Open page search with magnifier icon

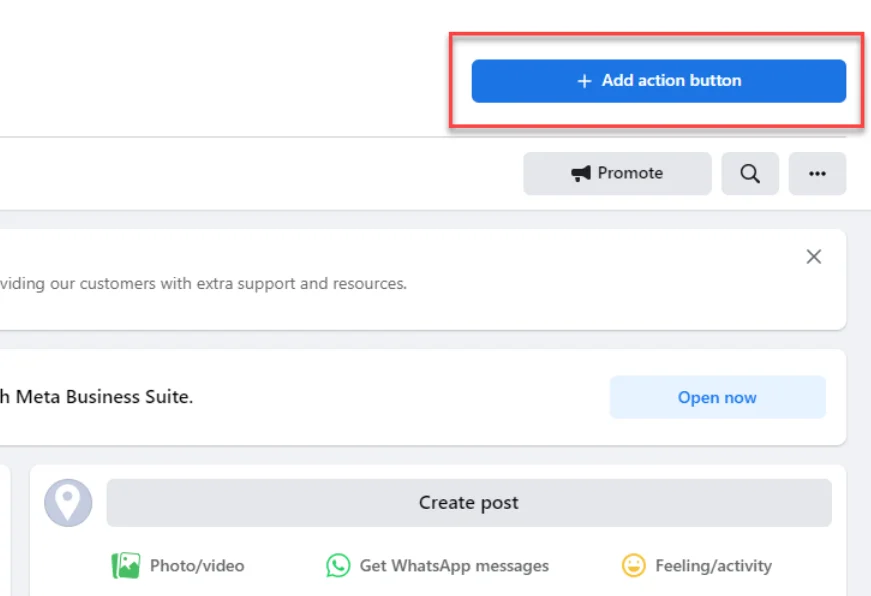[x=750, y=174]
